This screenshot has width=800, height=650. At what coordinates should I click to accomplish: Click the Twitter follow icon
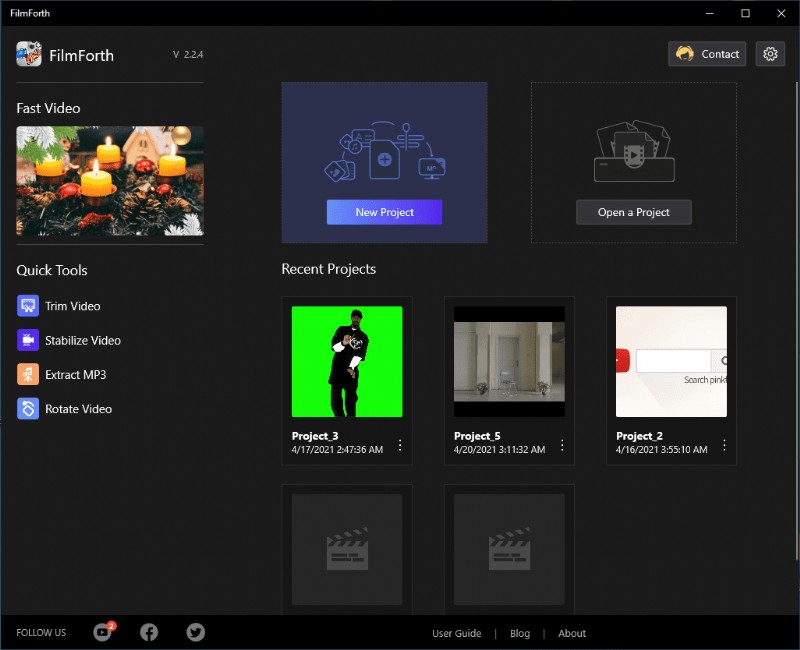(x=196, y=632)
